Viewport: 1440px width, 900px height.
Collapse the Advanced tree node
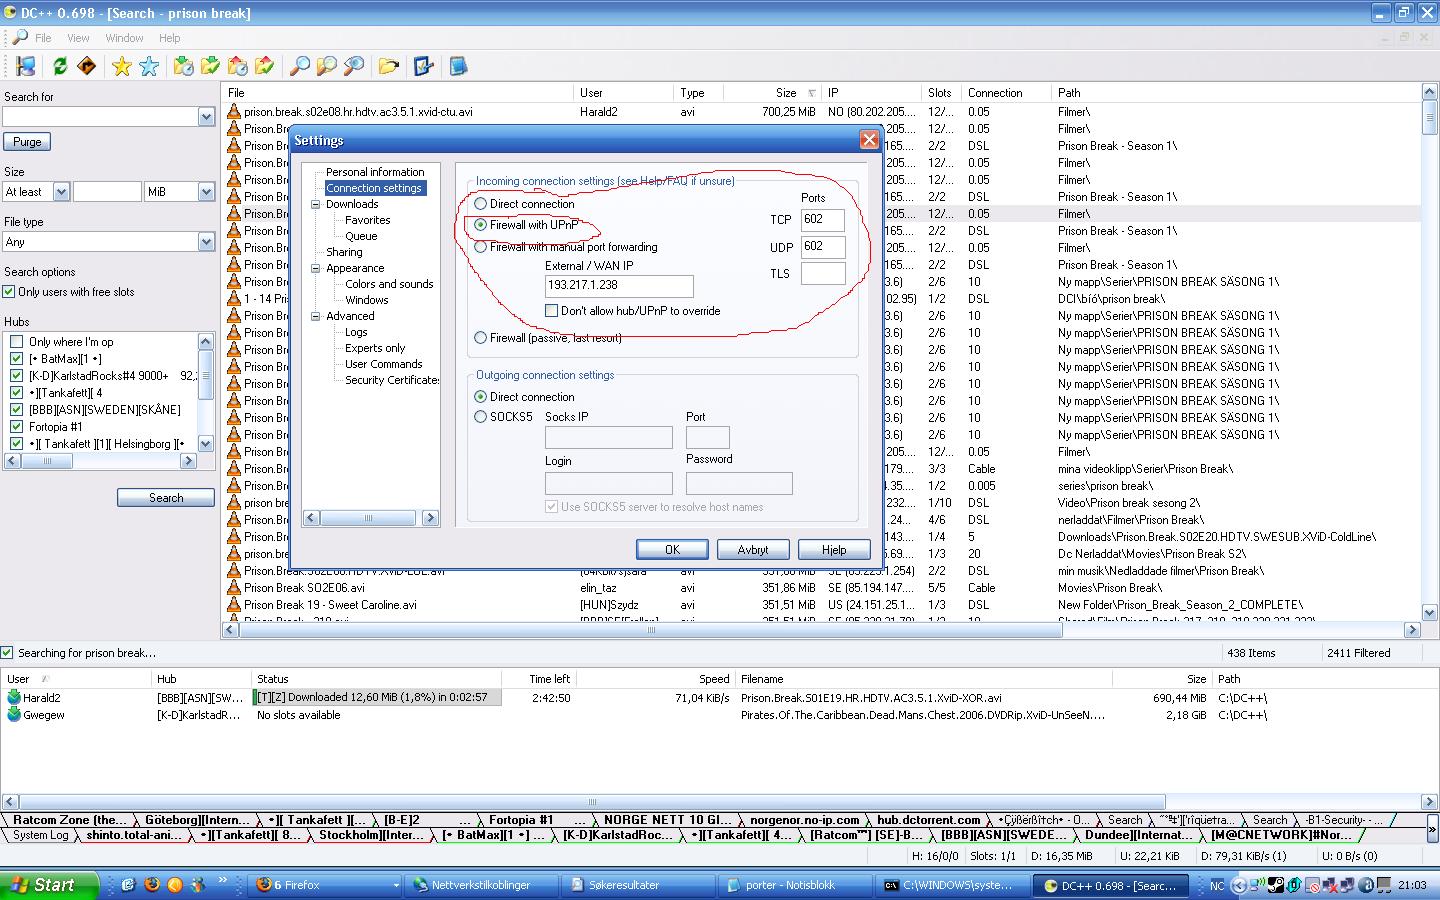[x=316, y=316]
